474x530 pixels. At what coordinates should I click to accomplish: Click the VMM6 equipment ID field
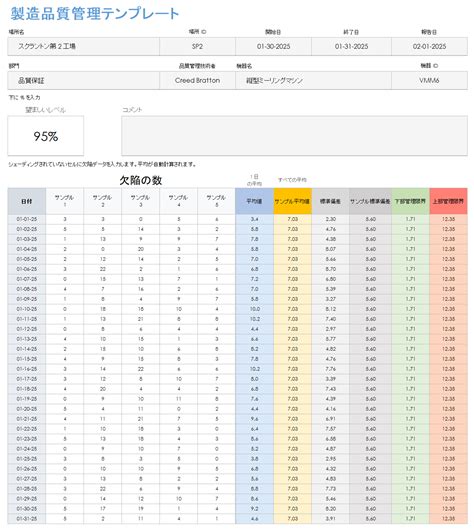click(x=429, y=80)
